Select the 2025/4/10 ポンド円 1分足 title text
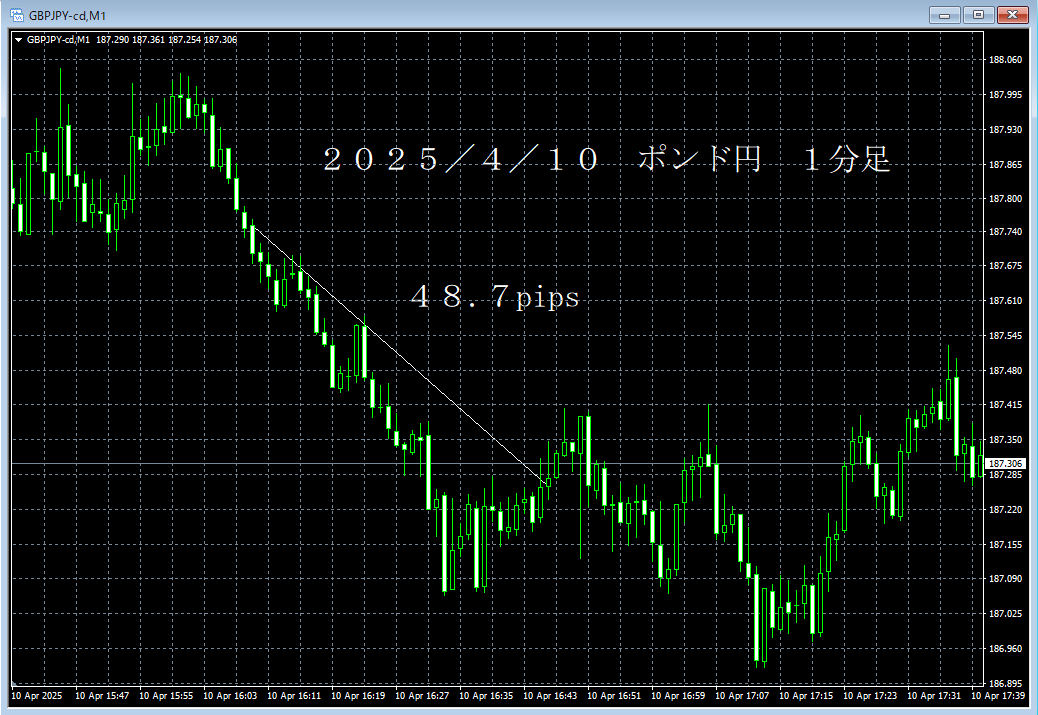1038x715 pixels. click(x=606, y=160)
